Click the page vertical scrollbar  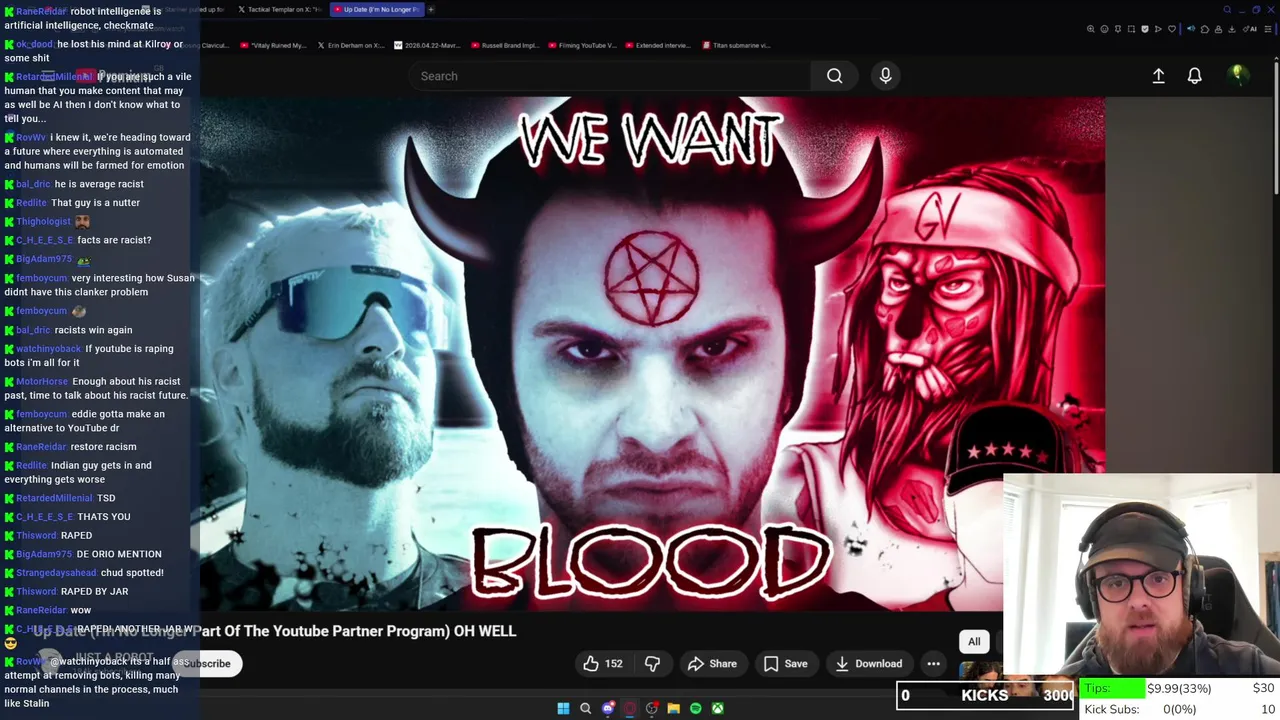1275,130
